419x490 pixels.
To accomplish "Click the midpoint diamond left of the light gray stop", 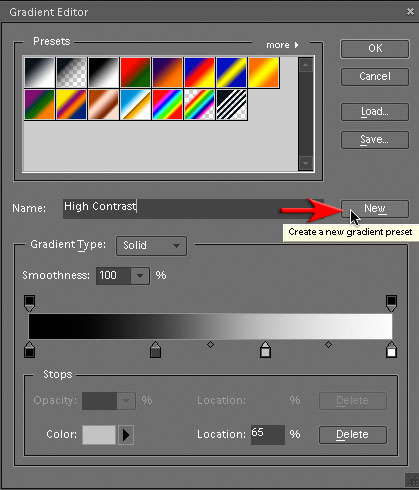I will pos(210,345).
